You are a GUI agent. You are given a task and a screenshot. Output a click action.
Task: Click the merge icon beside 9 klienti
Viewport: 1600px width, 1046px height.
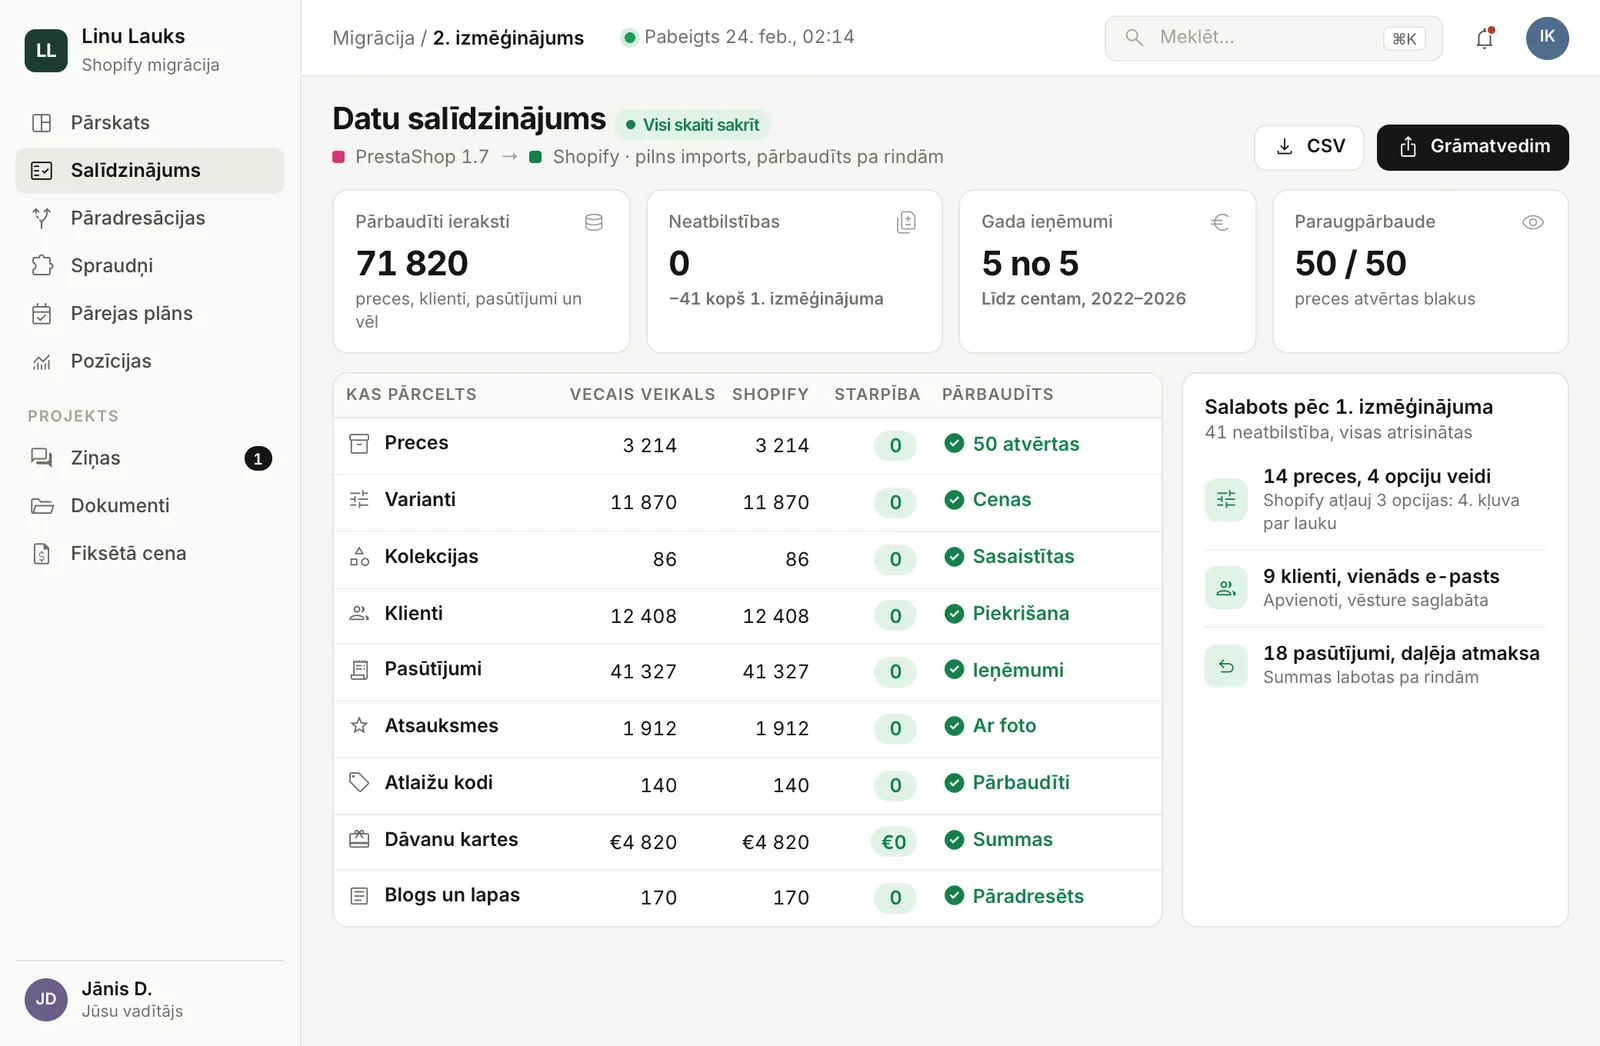click(x=1226, y=588)
